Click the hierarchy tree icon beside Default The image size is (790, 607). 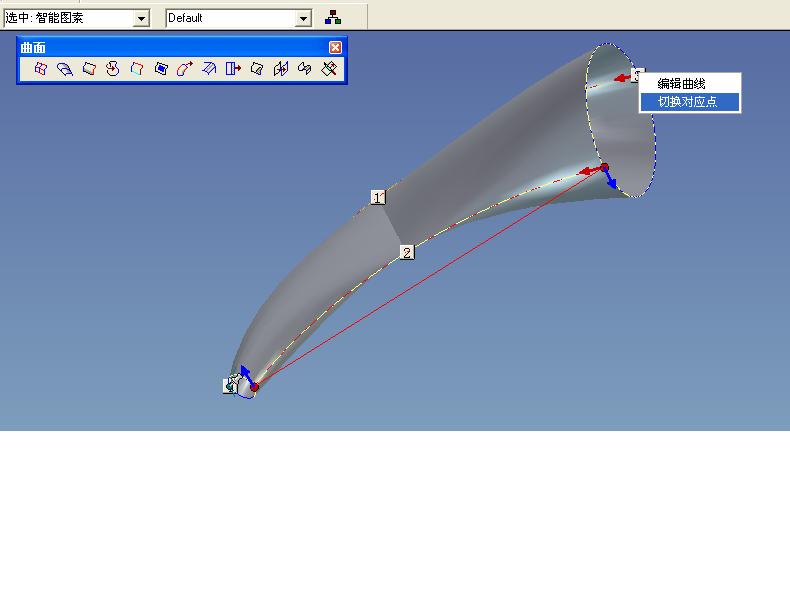coord(333,18)
